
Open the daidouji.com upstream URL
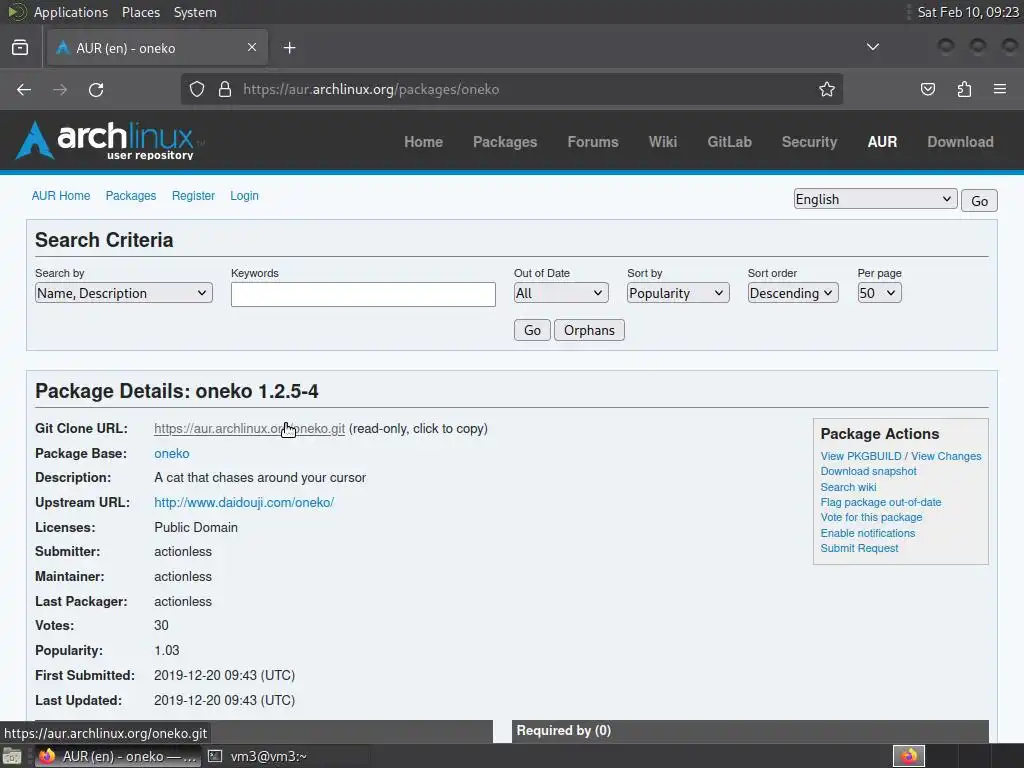click(x=244, y=502)
